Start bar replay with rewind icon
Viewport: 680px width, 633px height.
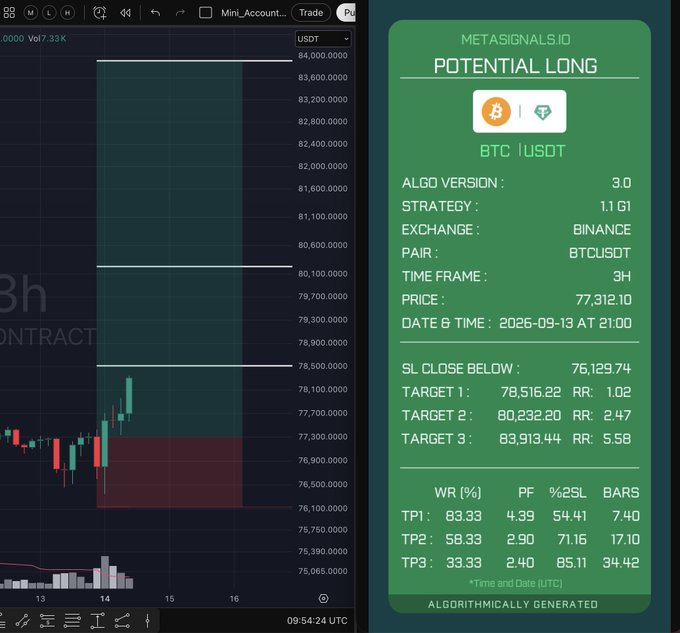click(125, 13)
